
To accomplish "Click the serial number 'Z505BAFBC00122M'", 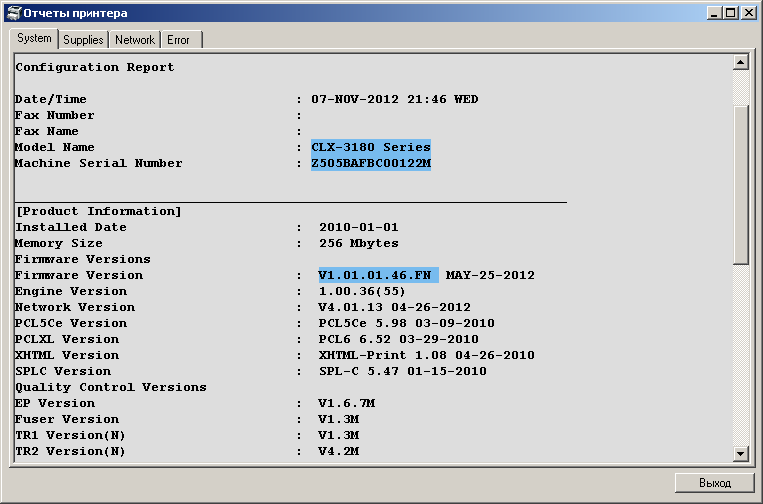I will coord(371,163).
